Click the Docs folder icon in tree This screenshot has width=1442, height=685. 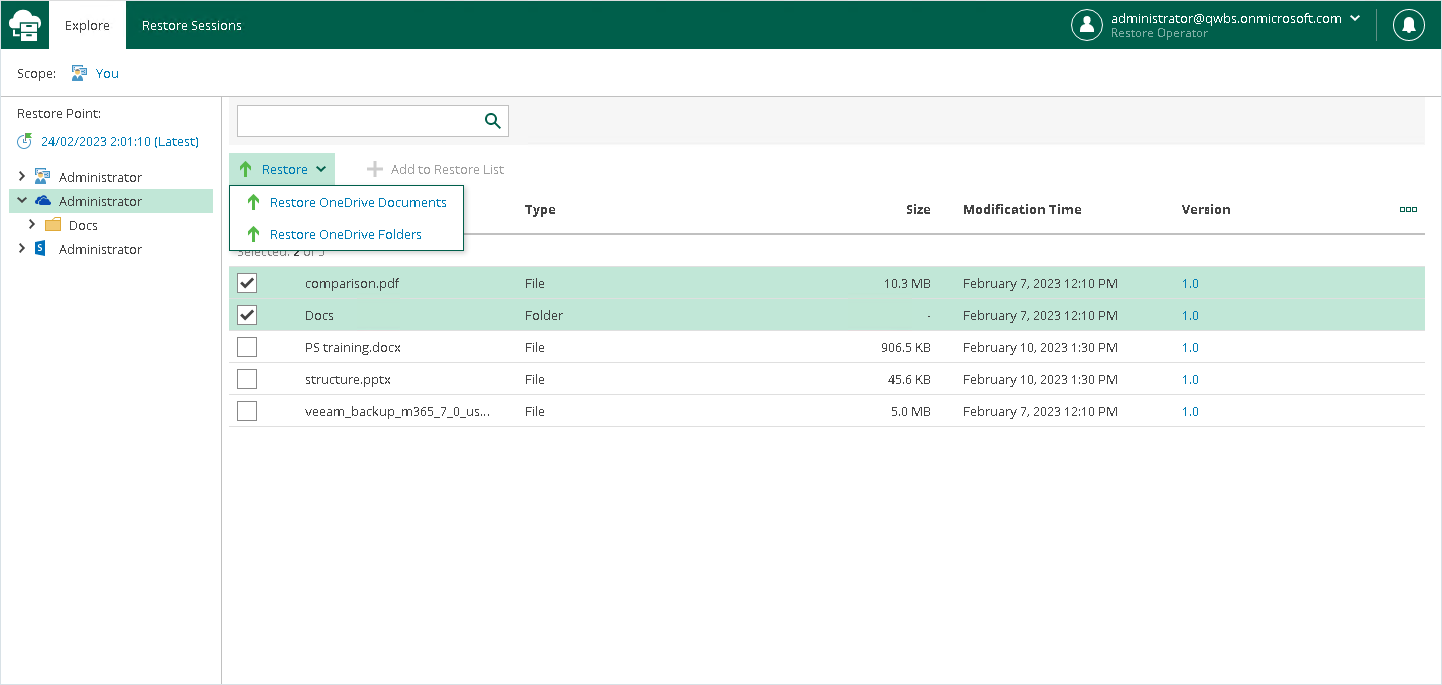pyautogui.click(x=53, y=225)
